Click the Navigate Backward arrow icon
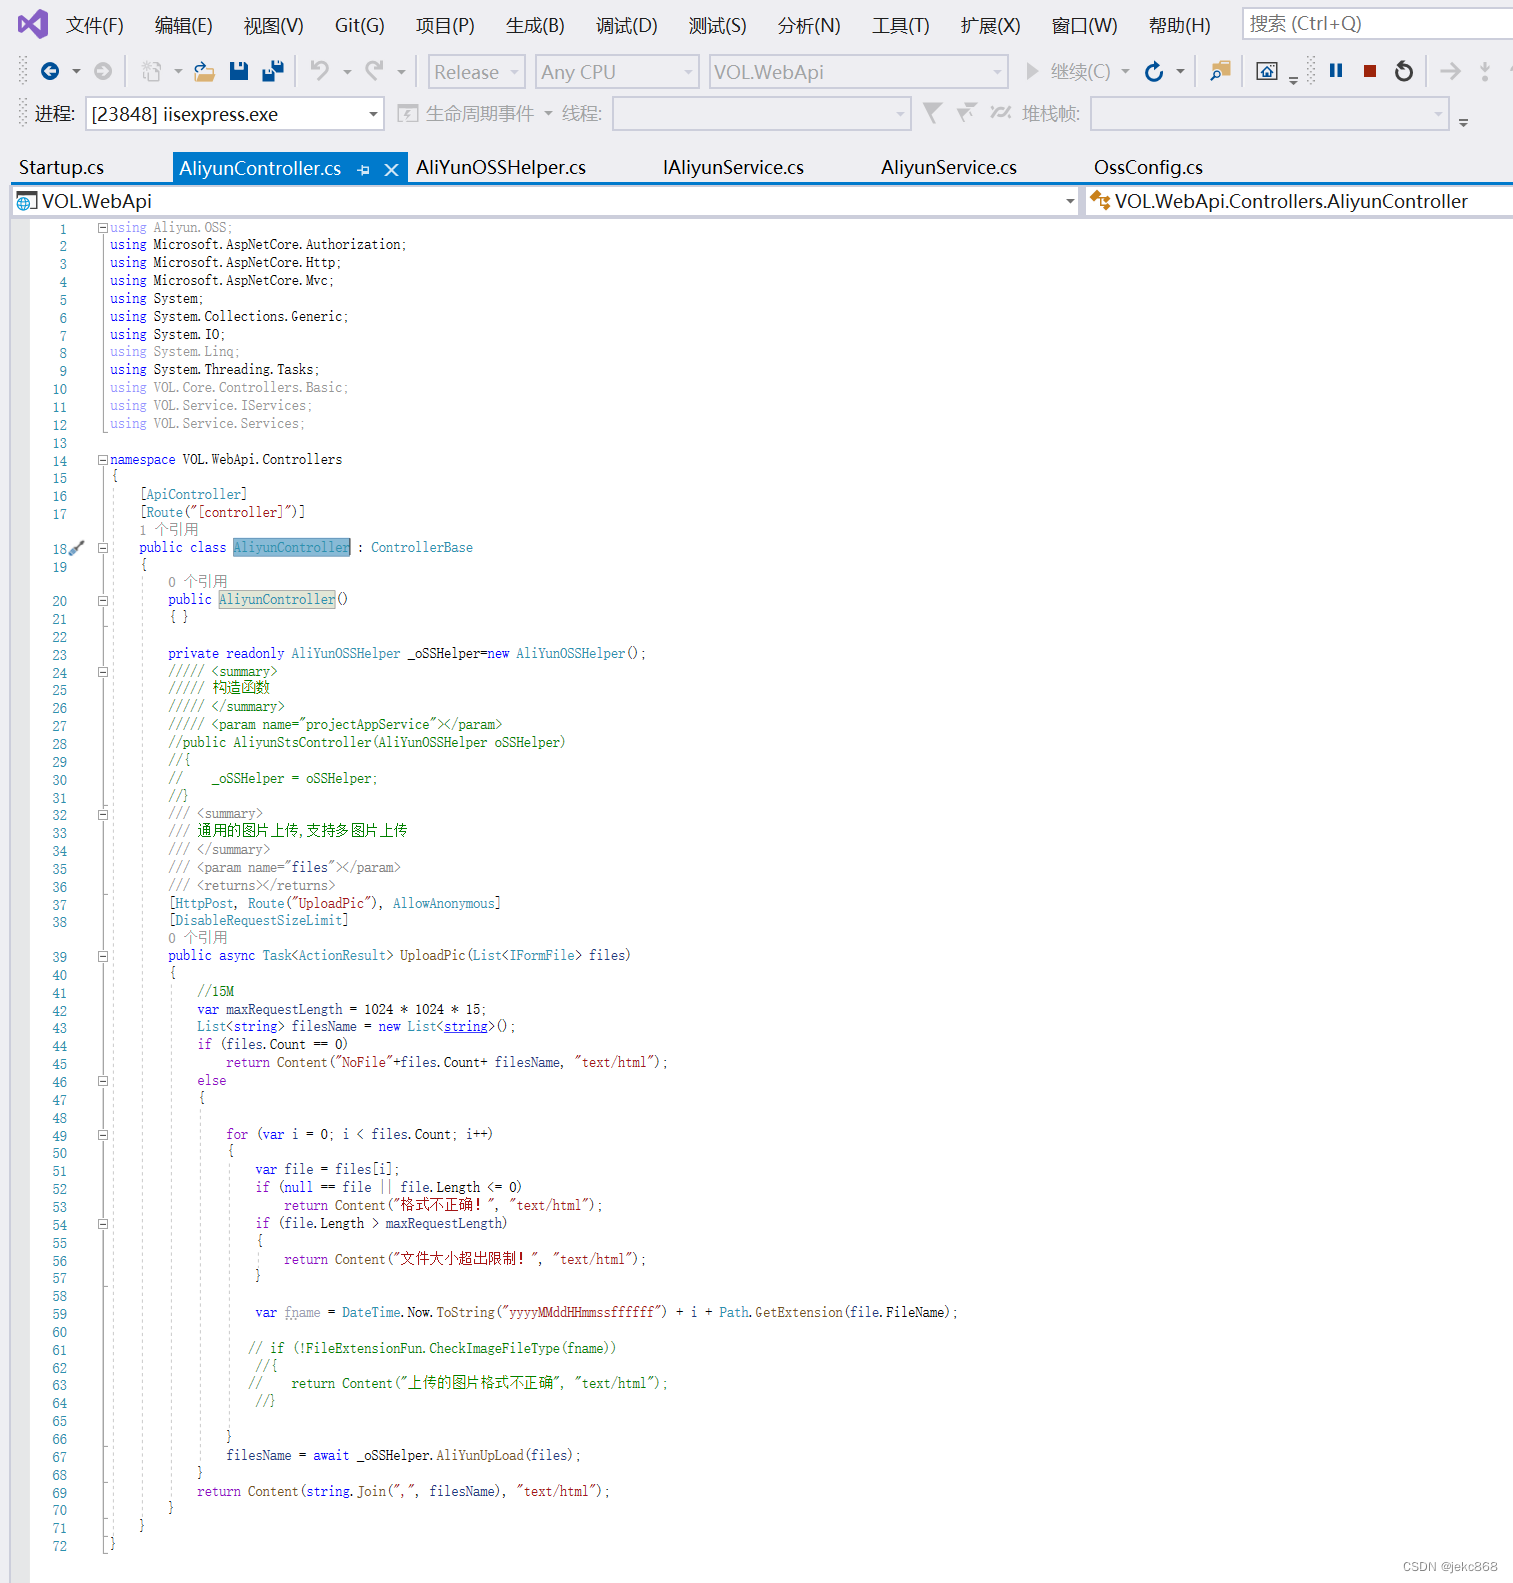 (x=50, y=71)
